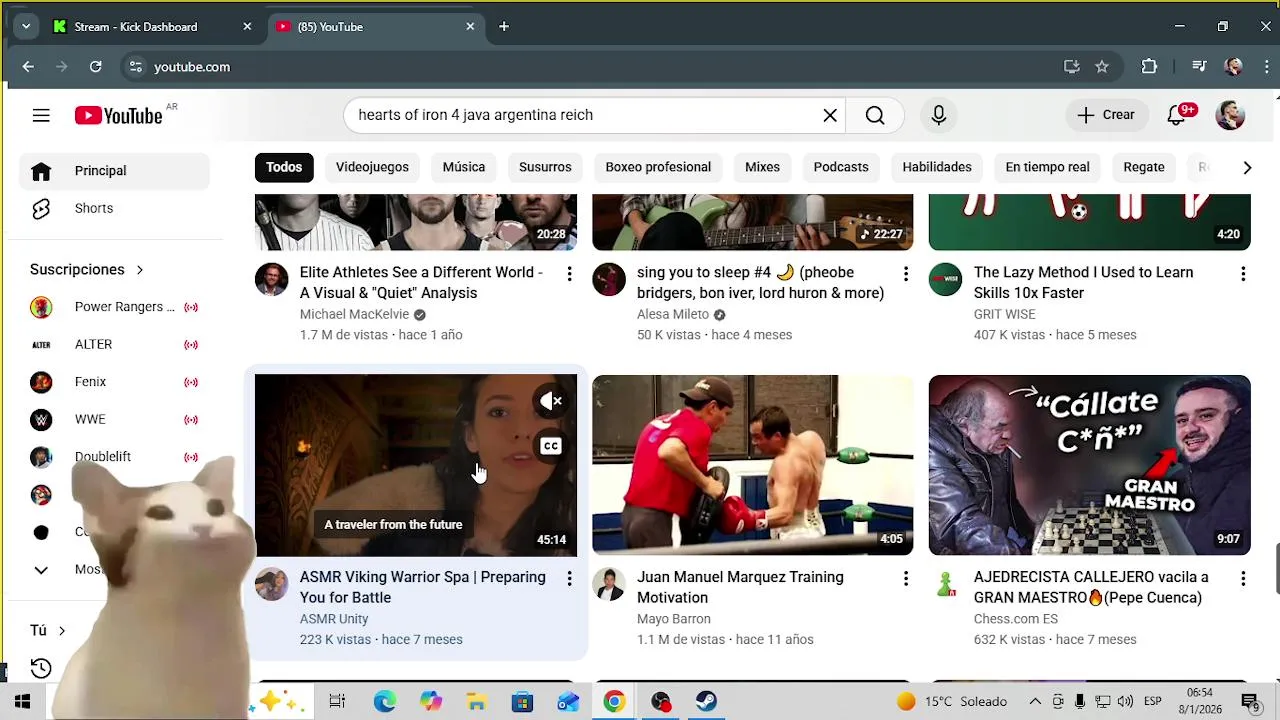
Task: Select the Todos filter chip
Action: point(284,167)
